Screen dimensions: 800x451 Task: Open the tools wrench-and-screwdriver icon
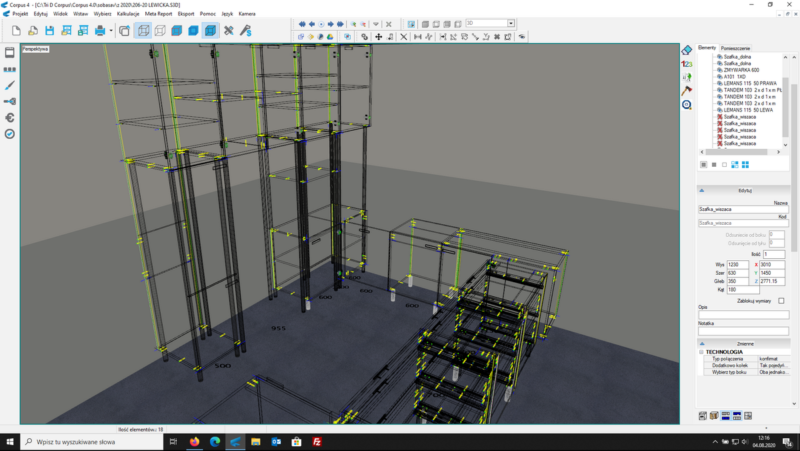click(x=229, y=31)
